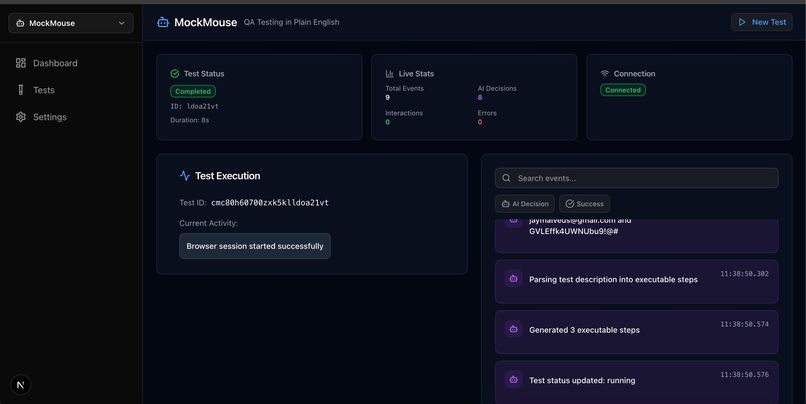Click the Connected status badge
Screen dimensions: 806x404
[x=622, y=90]
